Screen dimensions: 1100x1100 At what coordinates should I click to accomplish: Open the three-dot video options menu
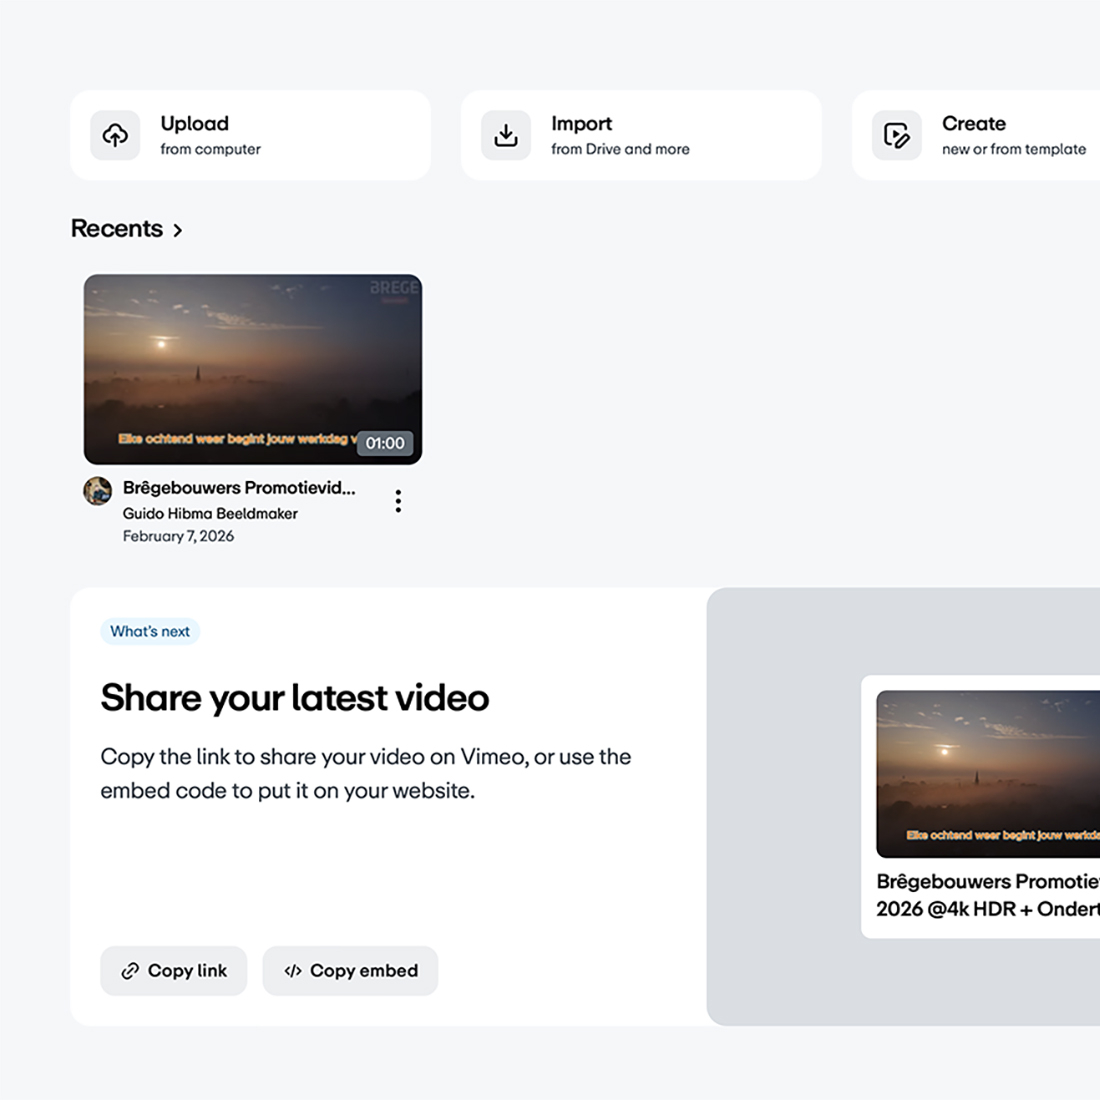(398, 501)
